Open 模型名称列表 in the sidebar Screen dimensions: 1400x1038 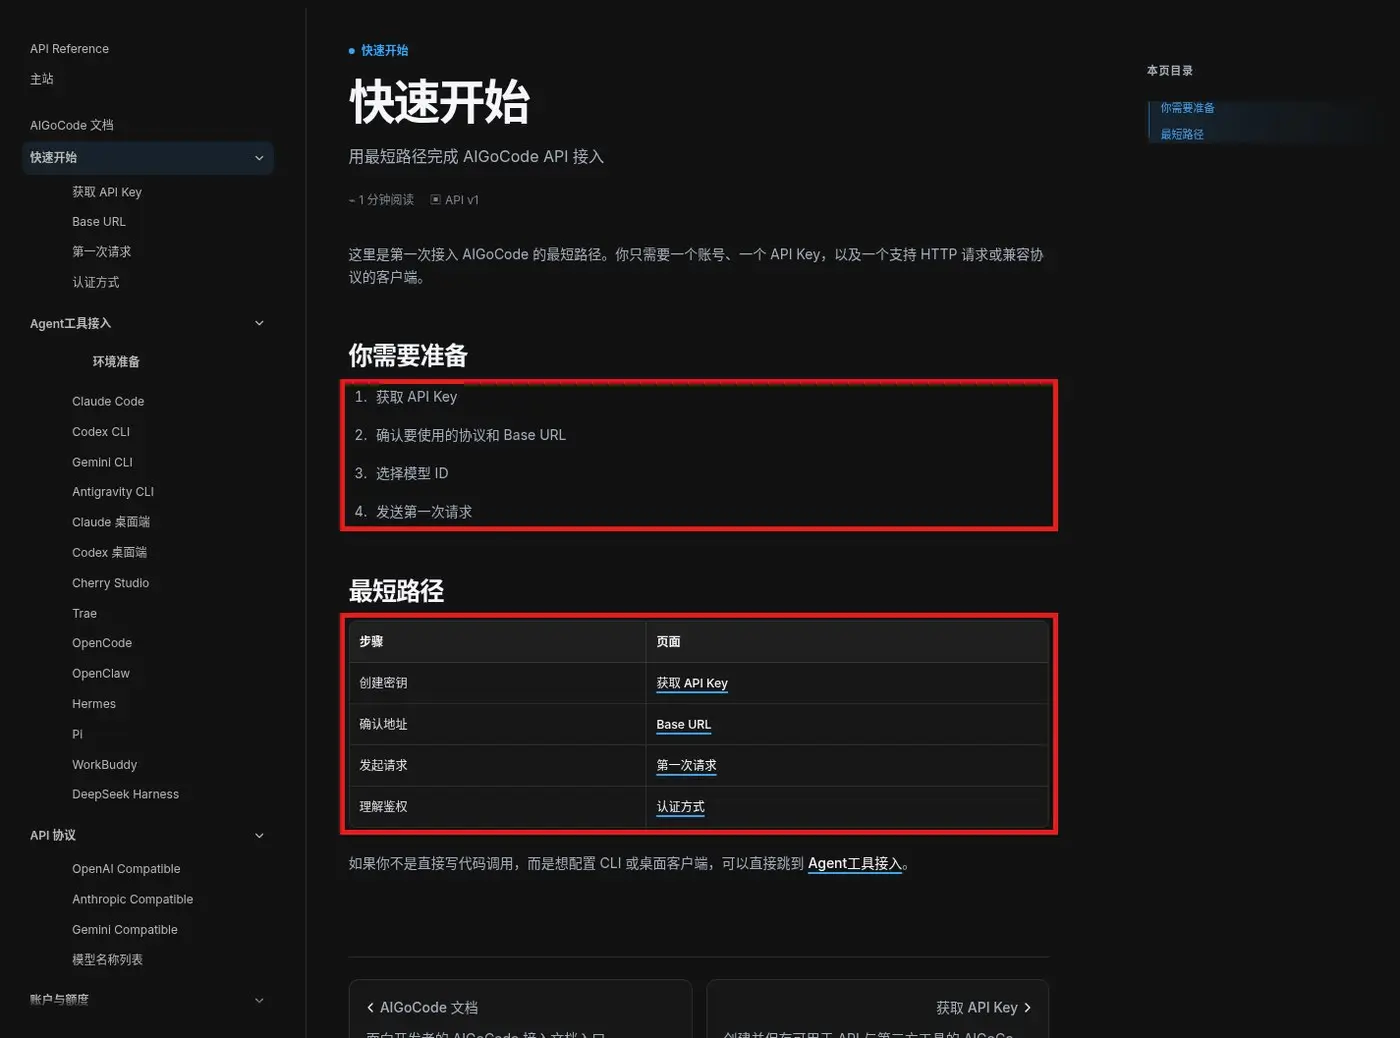107,960
